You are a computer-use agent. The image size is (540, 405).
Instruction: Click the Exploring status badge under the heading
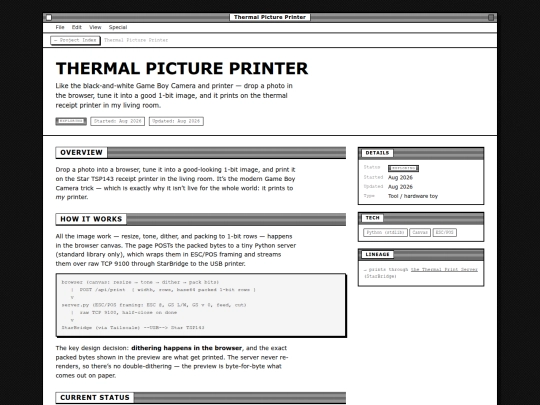pyautogui.click(x=71, y=121)
